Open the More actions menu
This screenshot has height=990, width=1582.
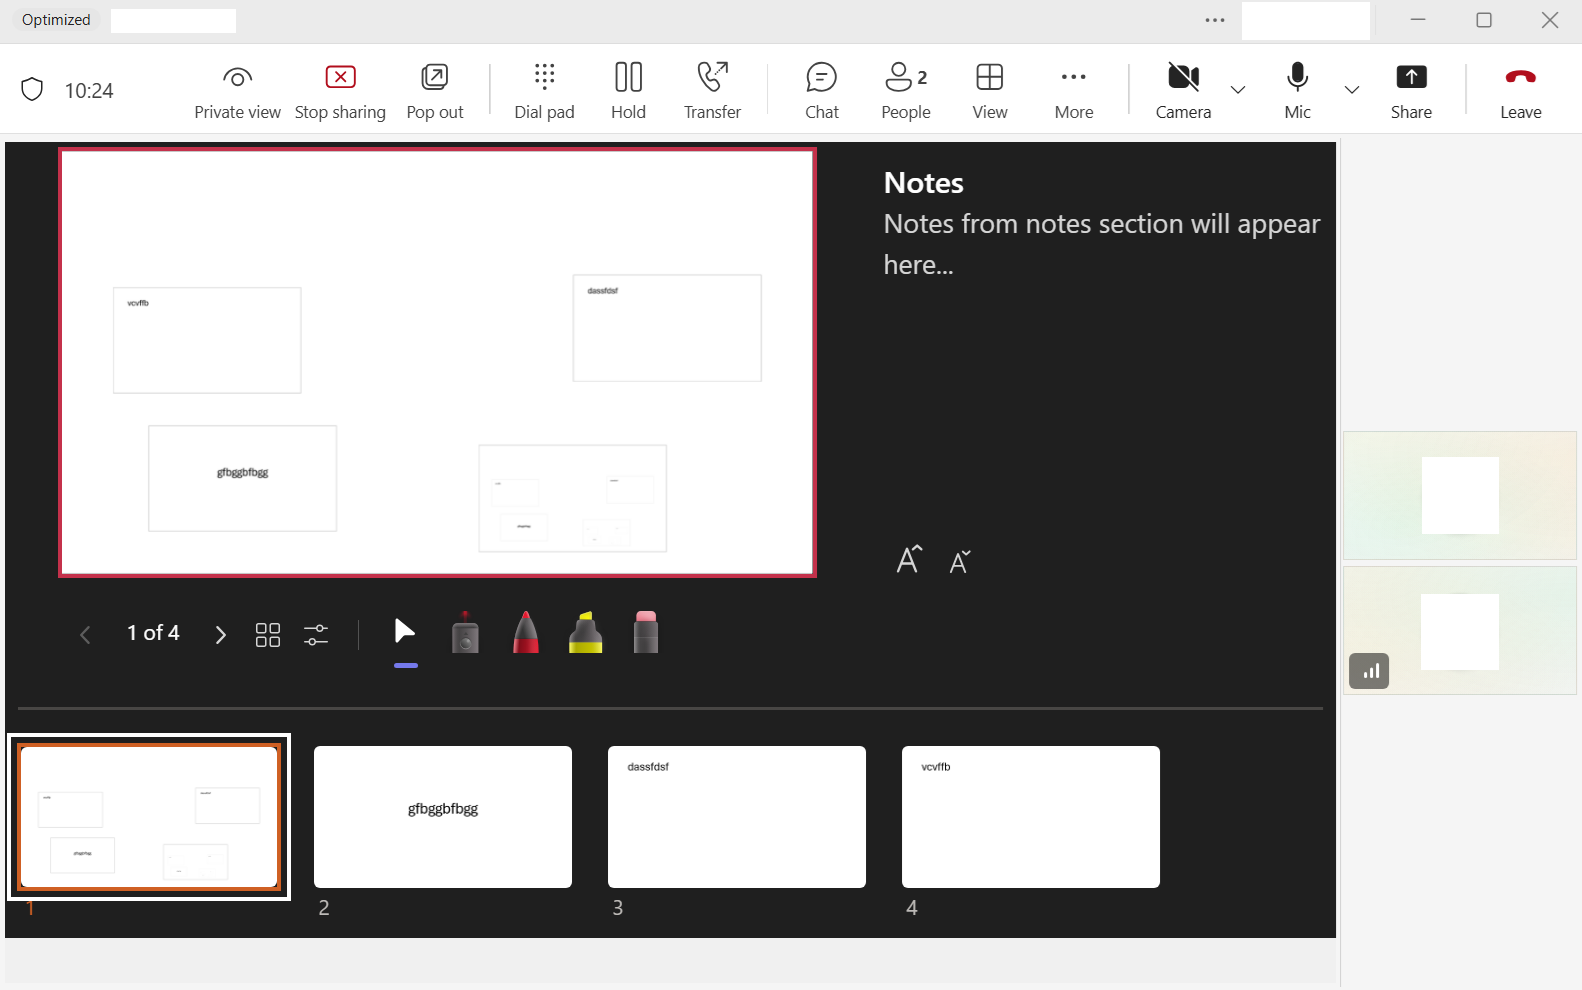1074,91
